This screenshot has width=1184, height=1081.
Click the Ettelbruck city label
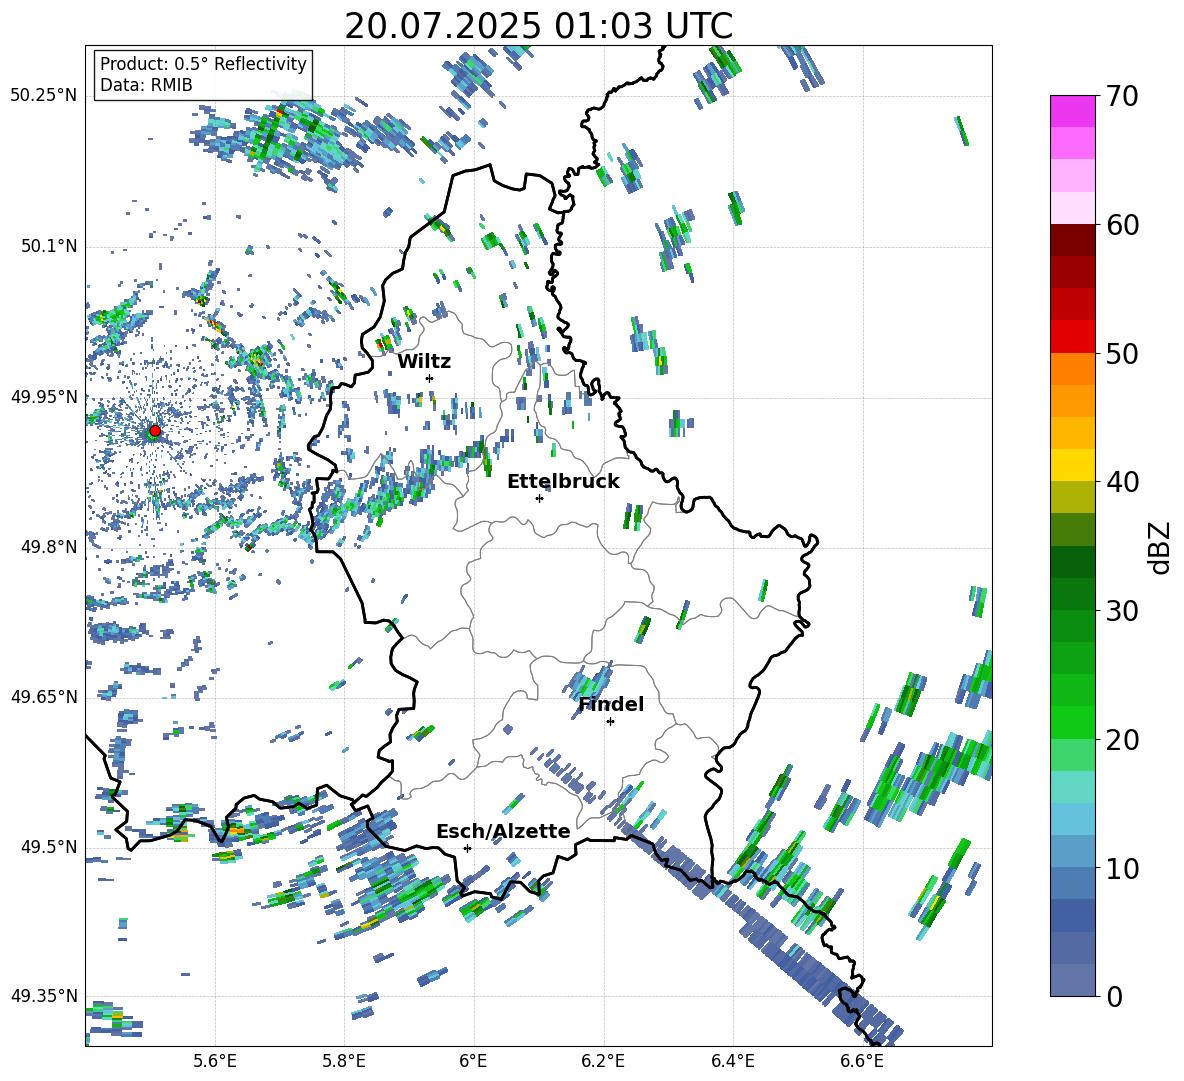click(x=563, y=482)
